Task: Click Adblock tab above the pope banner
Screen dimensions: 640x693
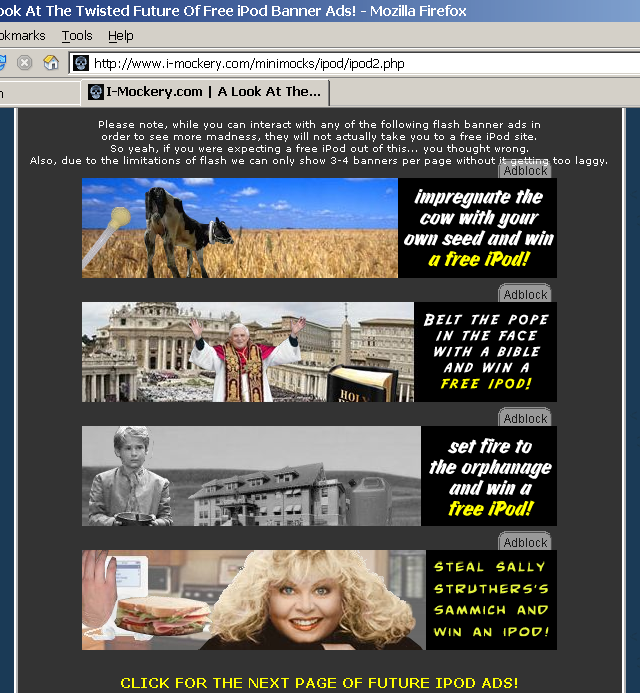Action: (x=525, y=294)
